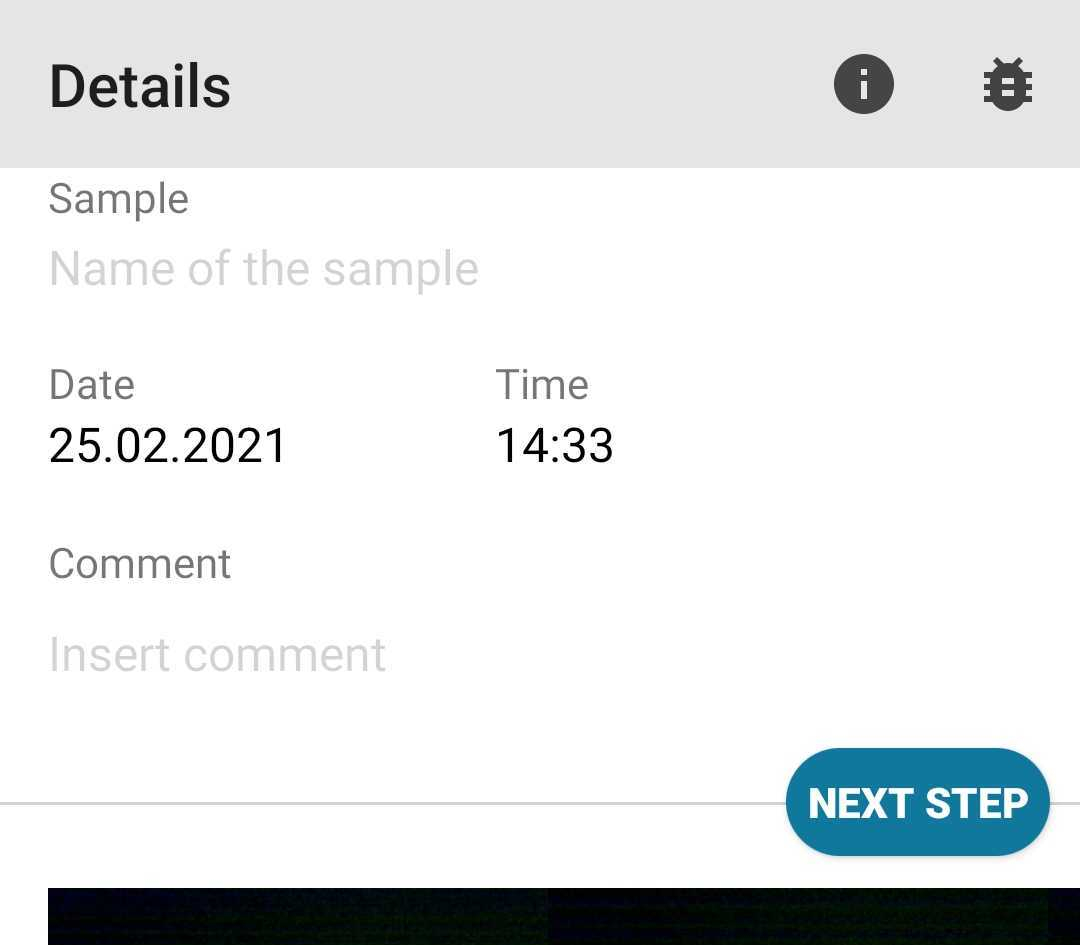Open date picker from the date value
Image resolution: width=1080 pixels, height=945 pixels.
[x=167, y=445]
